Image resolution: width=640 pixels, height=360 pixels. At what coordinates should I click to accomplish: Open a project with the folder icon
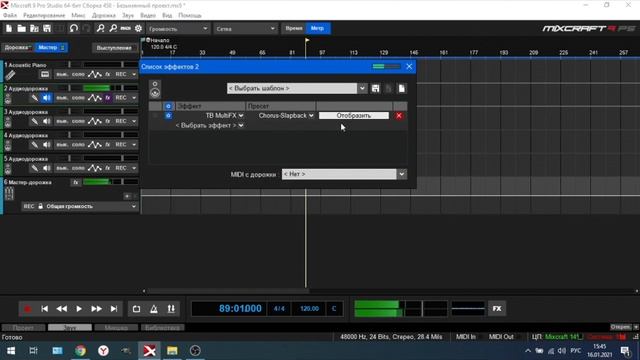coord(21,29)
